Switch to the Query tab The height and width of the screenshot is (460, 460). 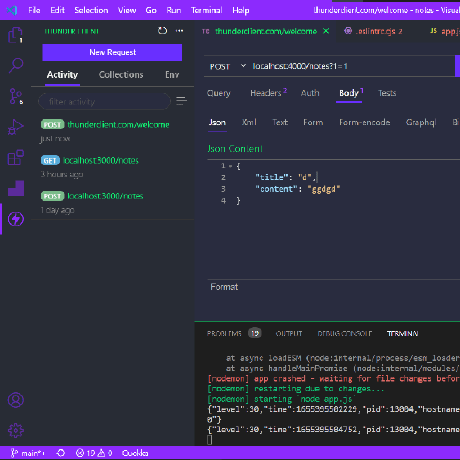pyautogui.click(x=219, y=93)
